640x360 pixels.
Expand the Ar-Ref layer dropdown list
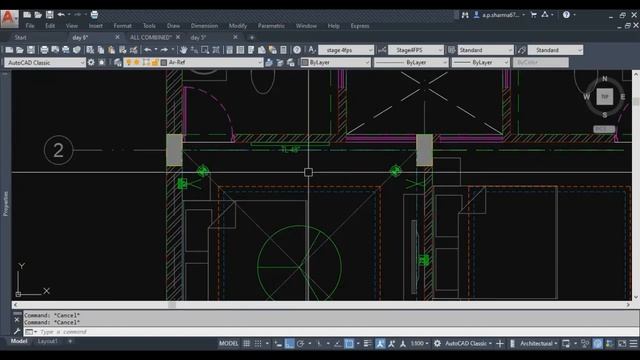(x=260, y=62)
